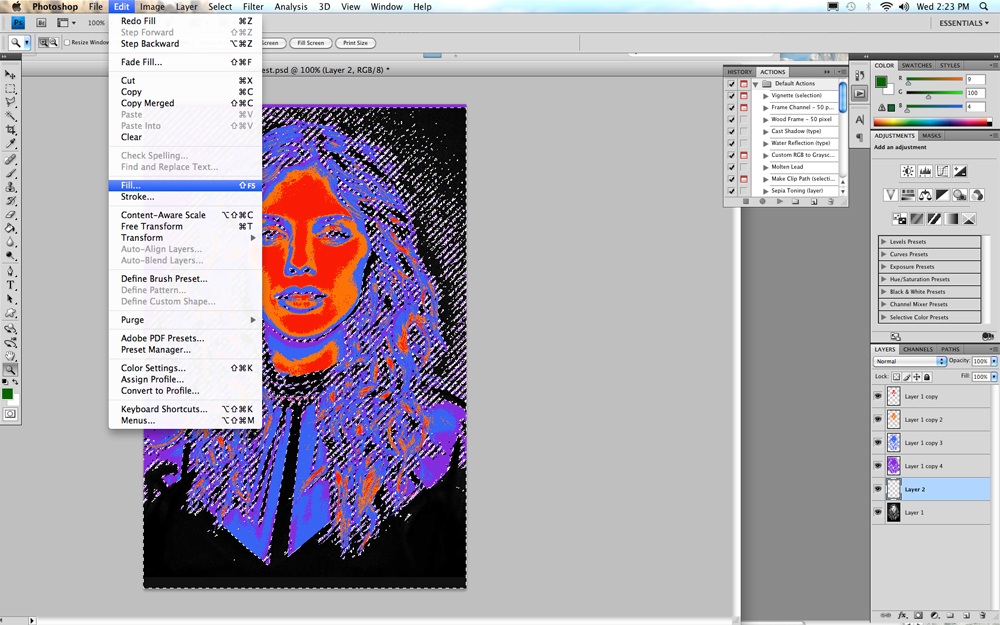
Task: Expand Curves Presets list
Action: (883, 254)
